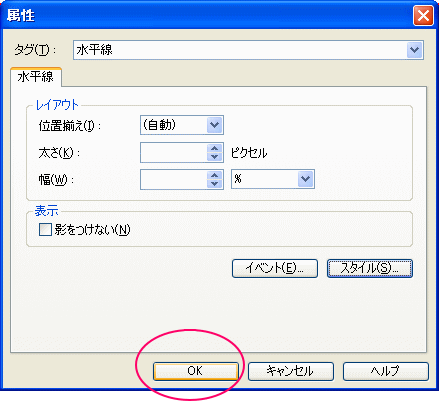Screen dimensions: 439x401
Task: Click the キャンセル button
Action: click(291, 371)
